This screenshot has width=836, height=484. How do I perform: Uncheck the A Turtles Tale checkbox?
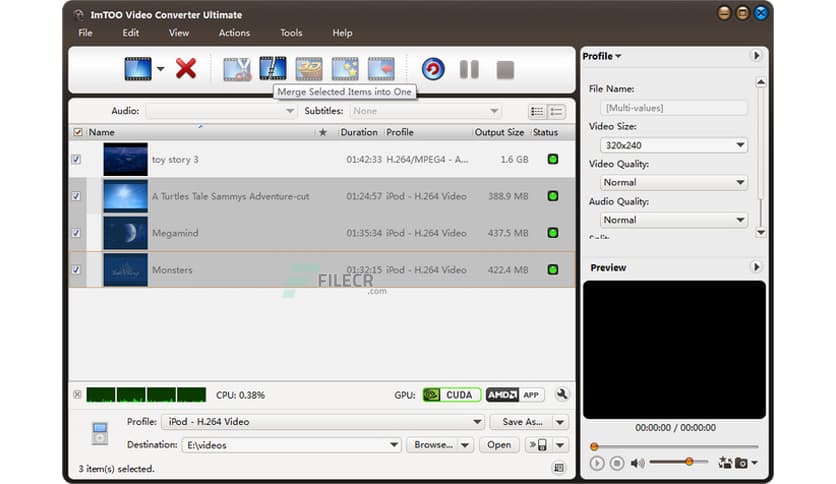[76, 196]
